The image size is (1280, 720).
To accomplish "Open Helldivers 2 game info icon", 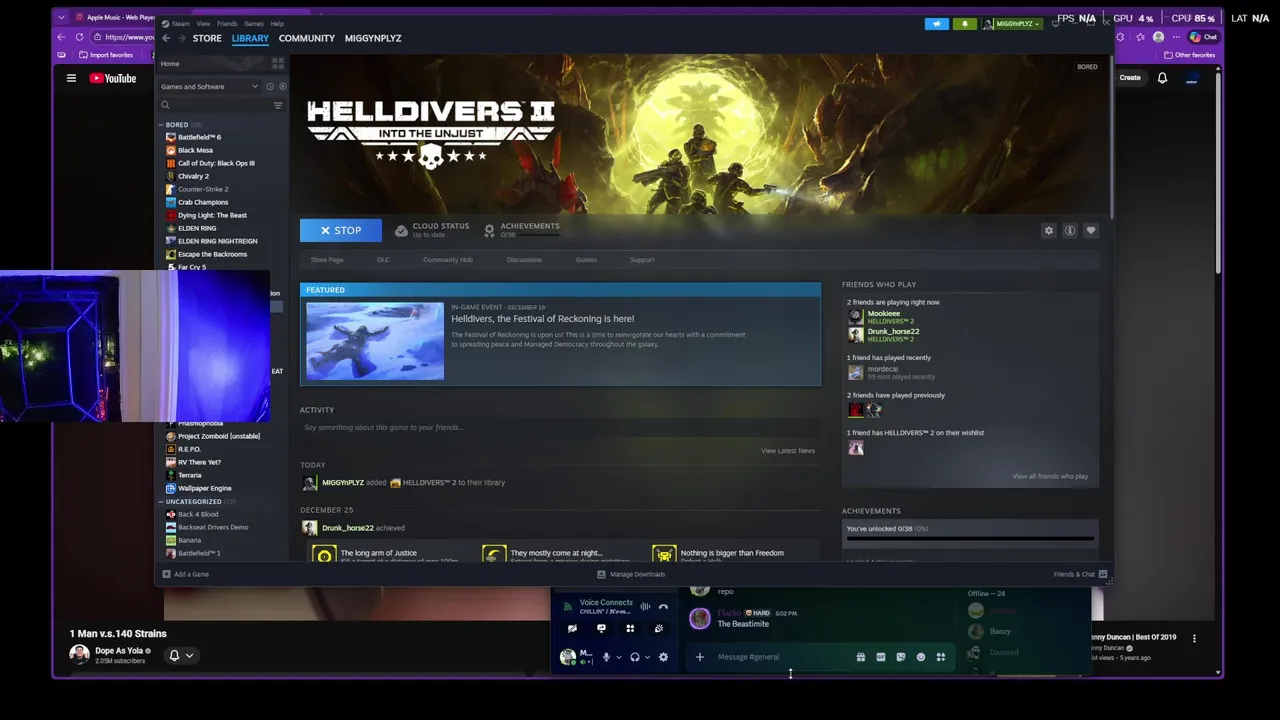I will coord(1070,230).
